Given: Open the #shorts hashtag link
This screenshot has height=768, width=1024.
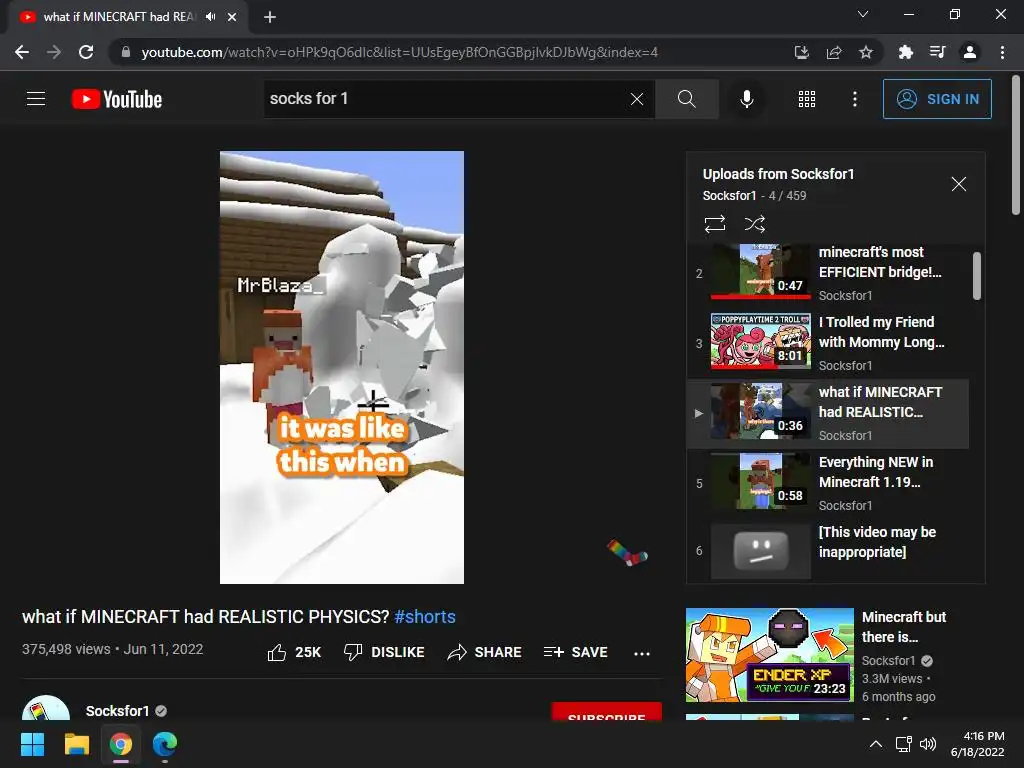Looking at the screenshot, I should [425, 616].
